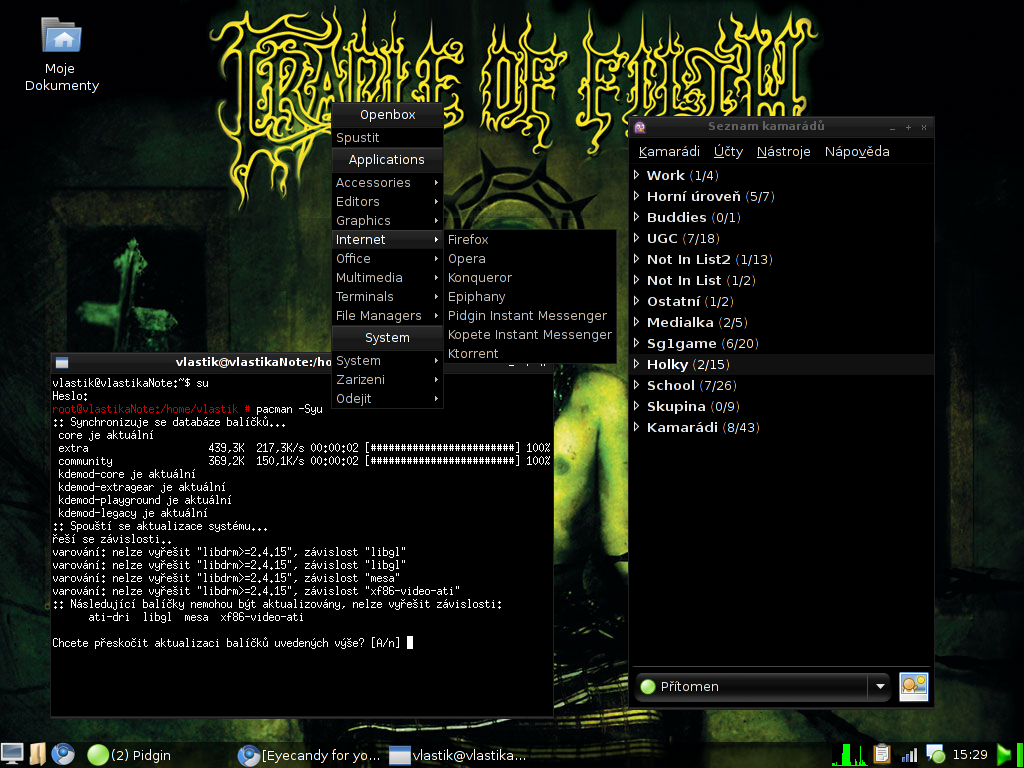Click the terminal window icon in its title bar
The height and width of the screenshot is (768, 1024).
[x=62, y=362]
